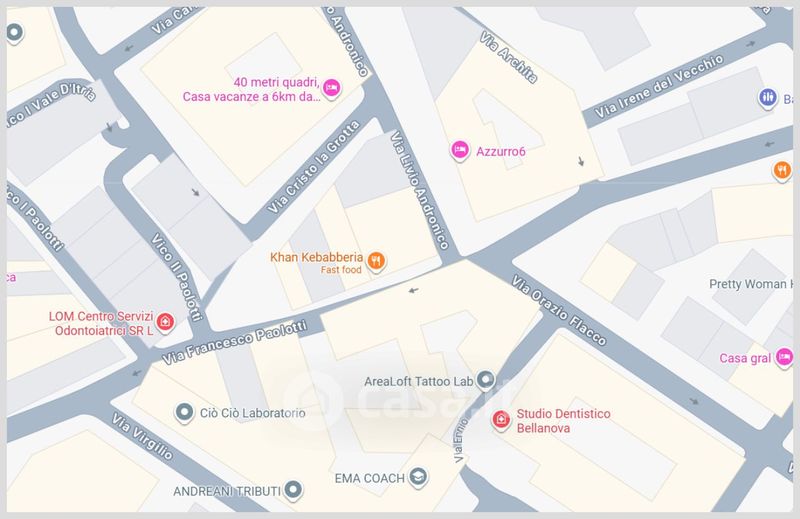
Task: Select the Via Orazio Flacco street name
Action: (559, 310)
